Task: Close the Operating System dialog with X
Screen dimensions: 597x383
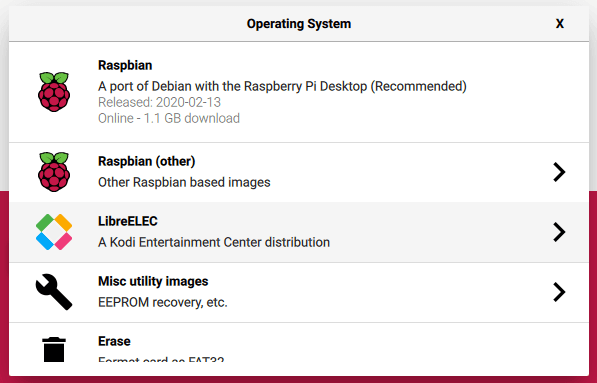Action: point(559,24)
